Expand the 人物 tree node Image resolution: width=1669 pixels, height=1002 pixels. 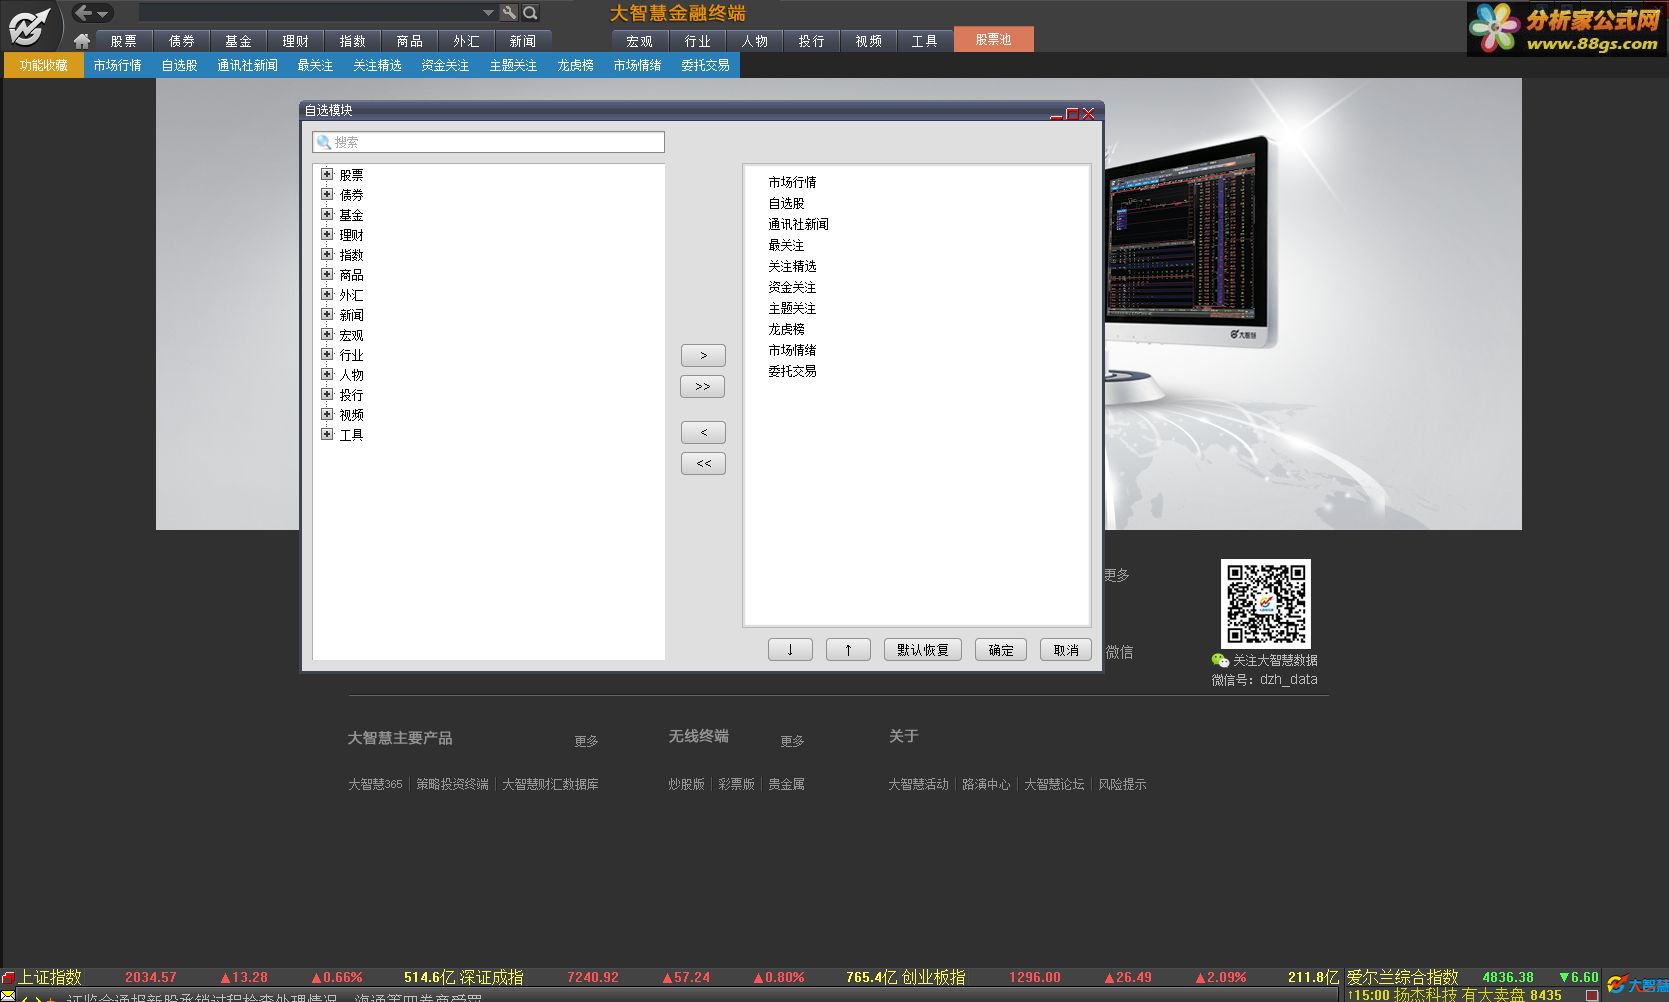tap(327, 374)
